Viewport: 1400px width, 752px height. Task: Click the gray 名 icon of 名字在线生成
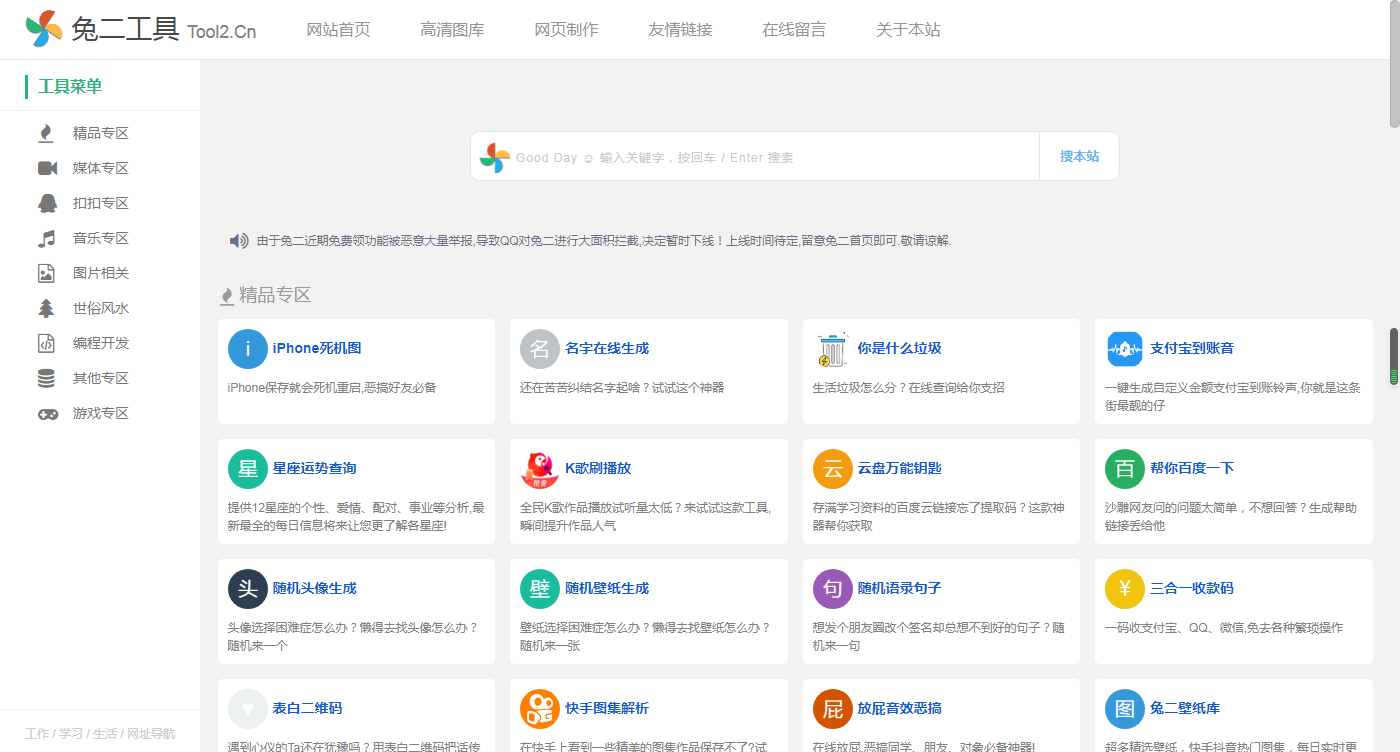tap(539, 349)
